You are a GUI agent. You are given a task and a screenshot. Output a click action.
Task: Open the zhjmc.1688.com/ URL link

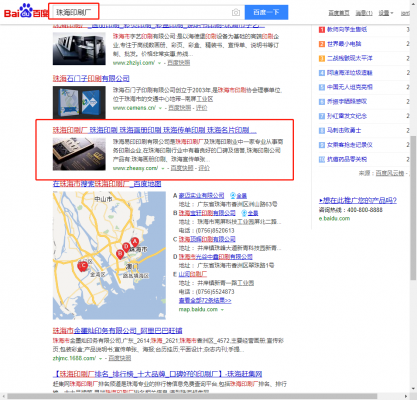pos(74,358)
